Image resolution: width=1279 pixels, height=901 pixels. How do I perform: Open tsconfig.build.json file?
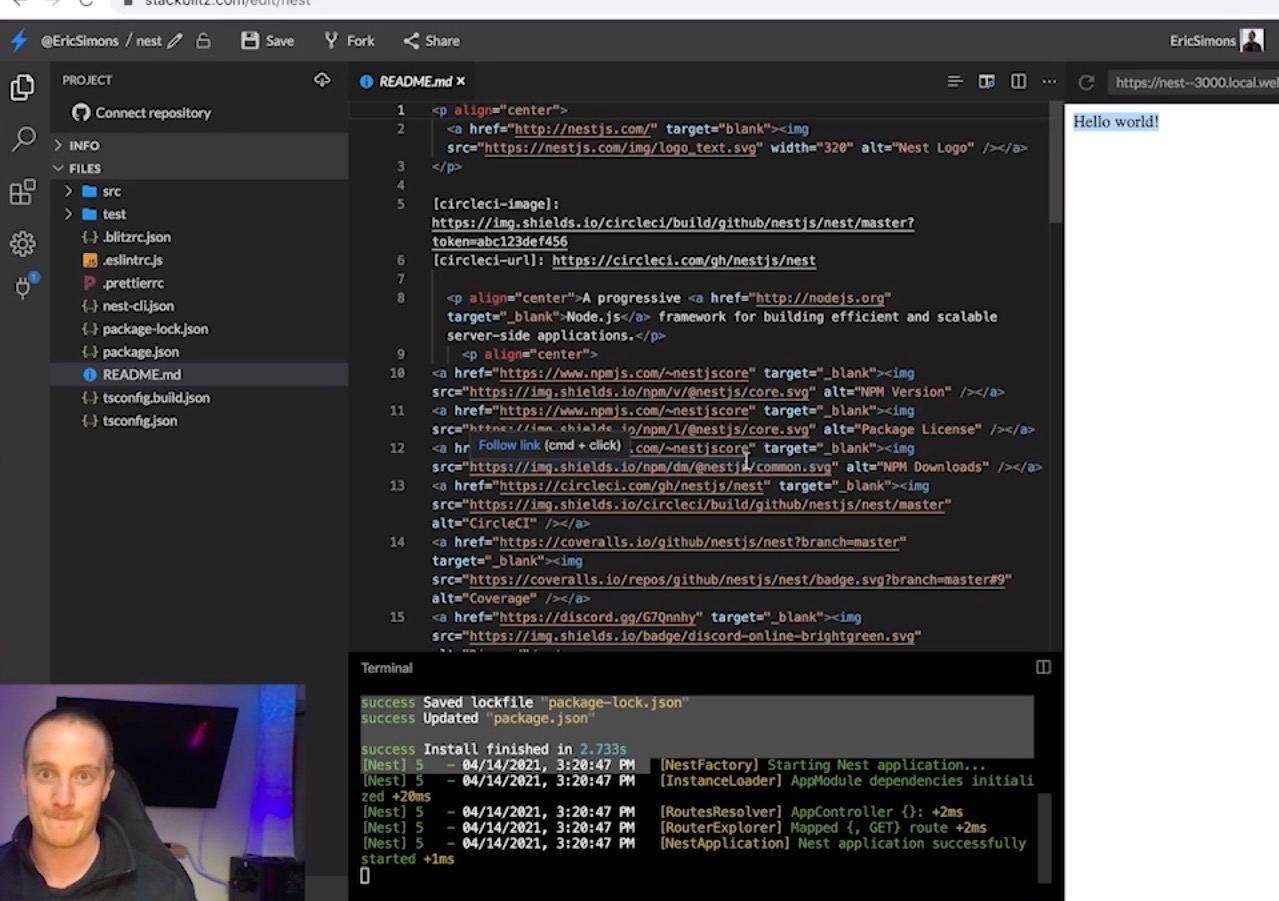[x=199, y=398]
